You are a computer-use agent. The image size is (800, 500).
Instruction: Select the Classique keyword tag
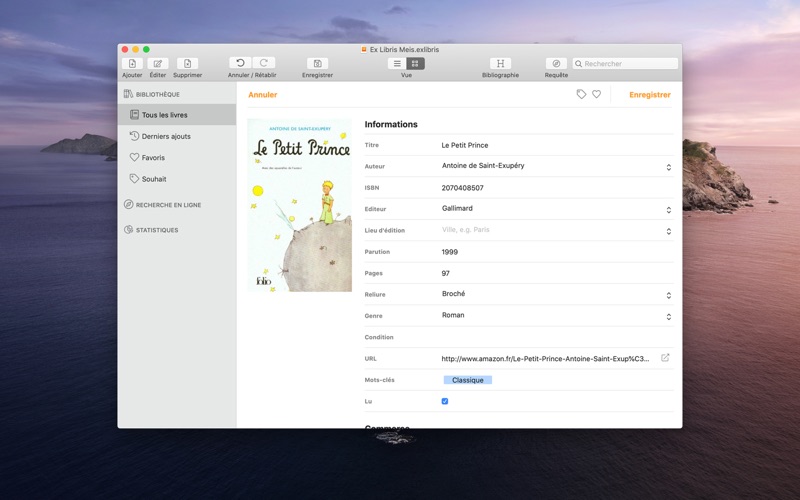[467, 380]
